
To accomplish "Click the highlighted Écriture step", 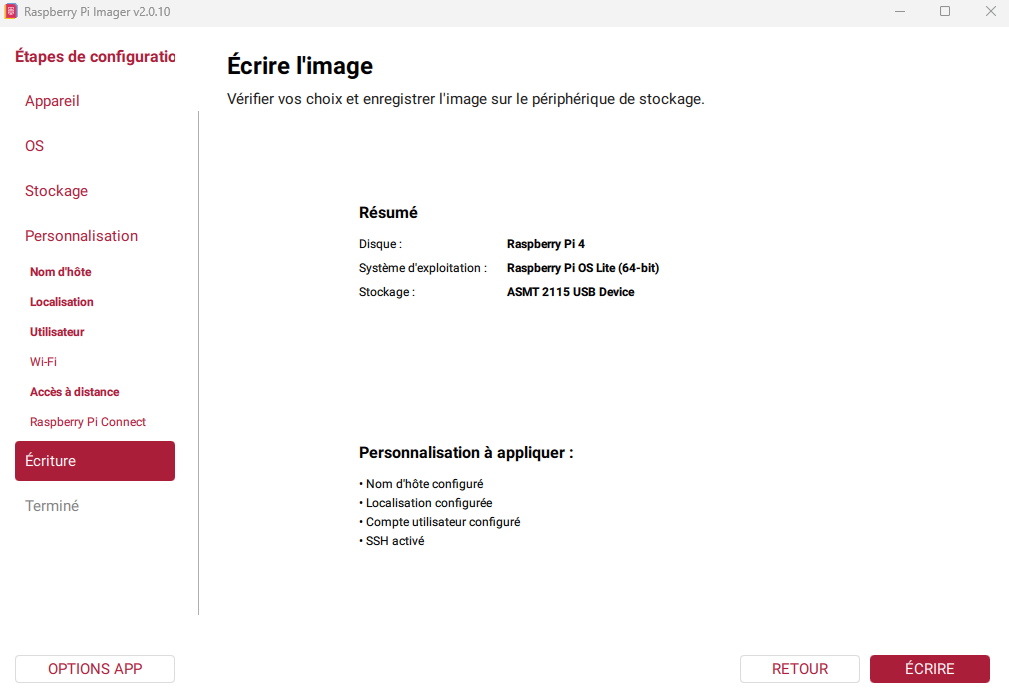I will (x=95, y=461).
